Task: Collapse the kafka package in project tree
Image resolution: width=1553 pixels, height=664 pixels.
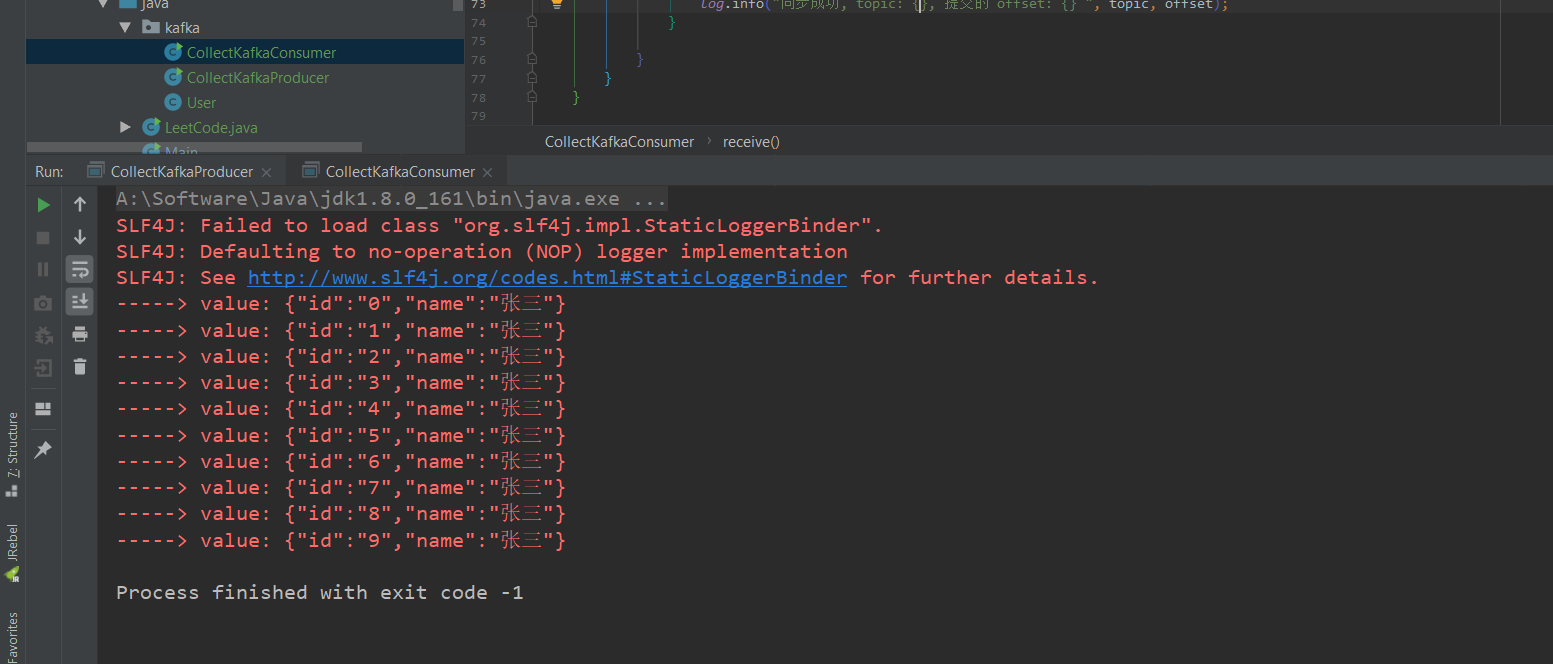Action: pyautogui.click(x=124, y=27)
